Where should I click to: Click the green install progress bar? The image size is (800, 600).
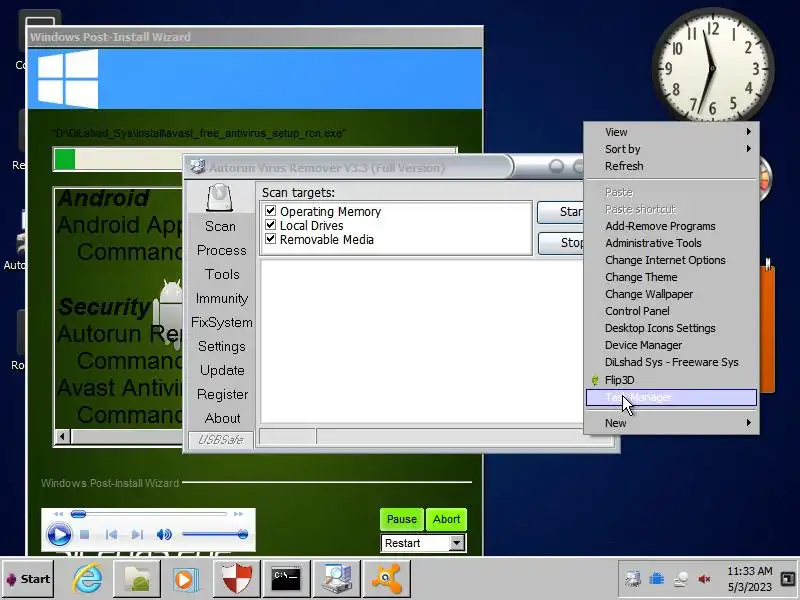pyautogui.click(x=255, y=159)
